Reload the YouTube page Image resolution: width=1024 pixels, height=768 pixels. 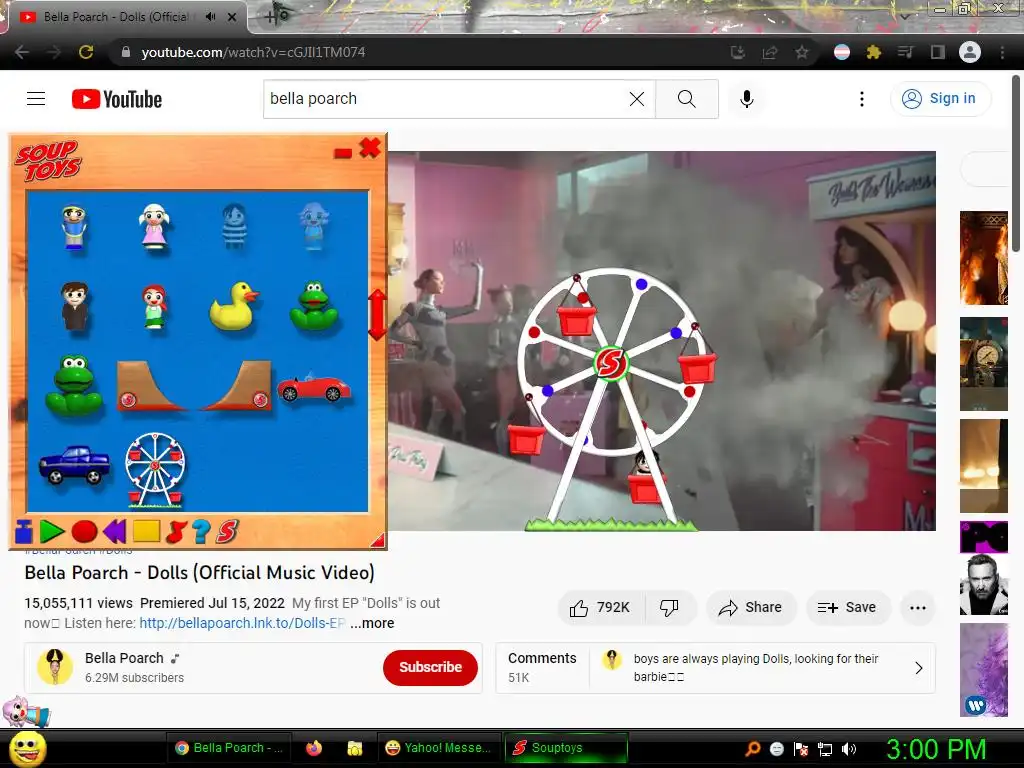point(86,52)
